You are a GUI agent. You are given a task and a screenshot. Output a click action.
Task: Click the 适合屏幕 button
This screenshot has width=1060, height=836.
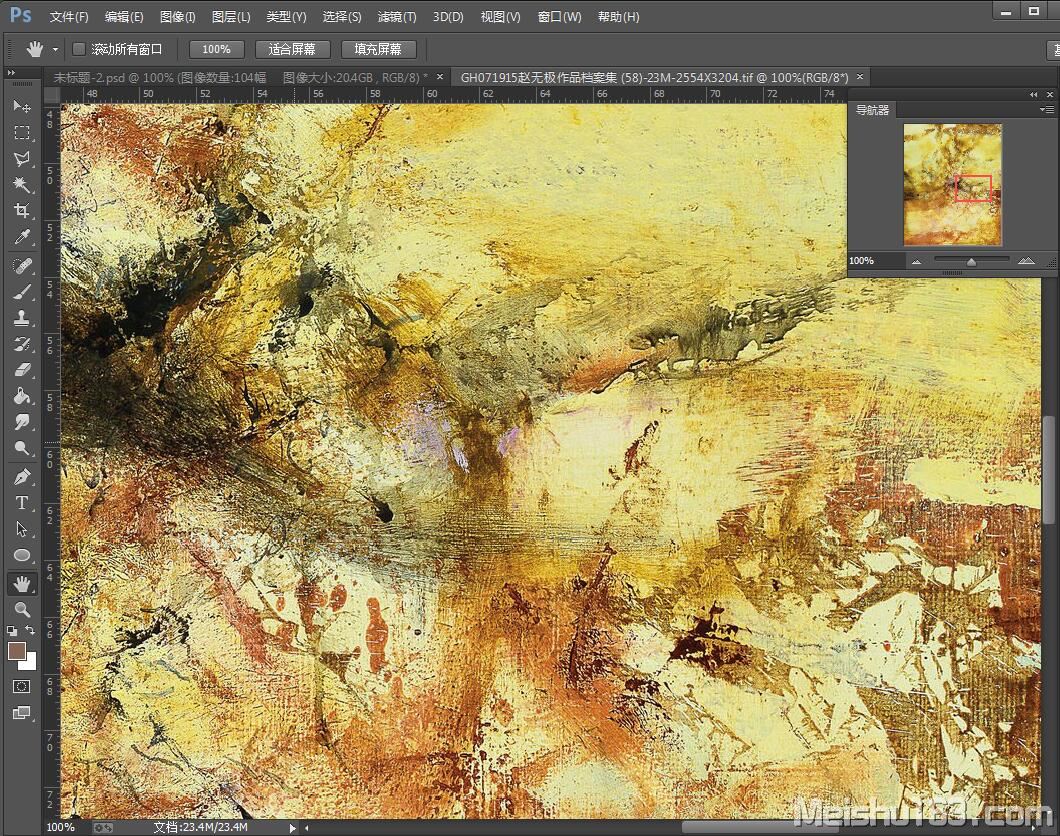tap(292, 49)
